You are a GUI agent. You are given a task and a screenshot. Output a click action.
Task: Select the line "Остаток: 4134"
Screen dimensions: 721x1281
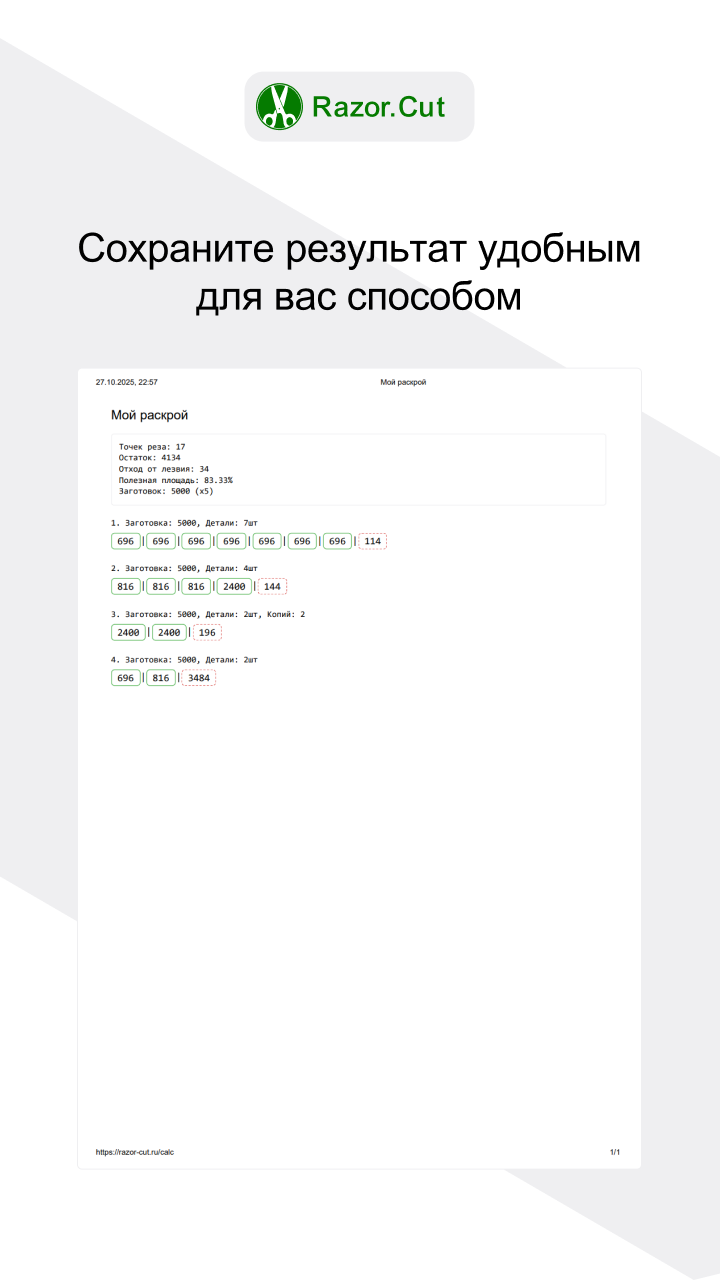[150, 458]
